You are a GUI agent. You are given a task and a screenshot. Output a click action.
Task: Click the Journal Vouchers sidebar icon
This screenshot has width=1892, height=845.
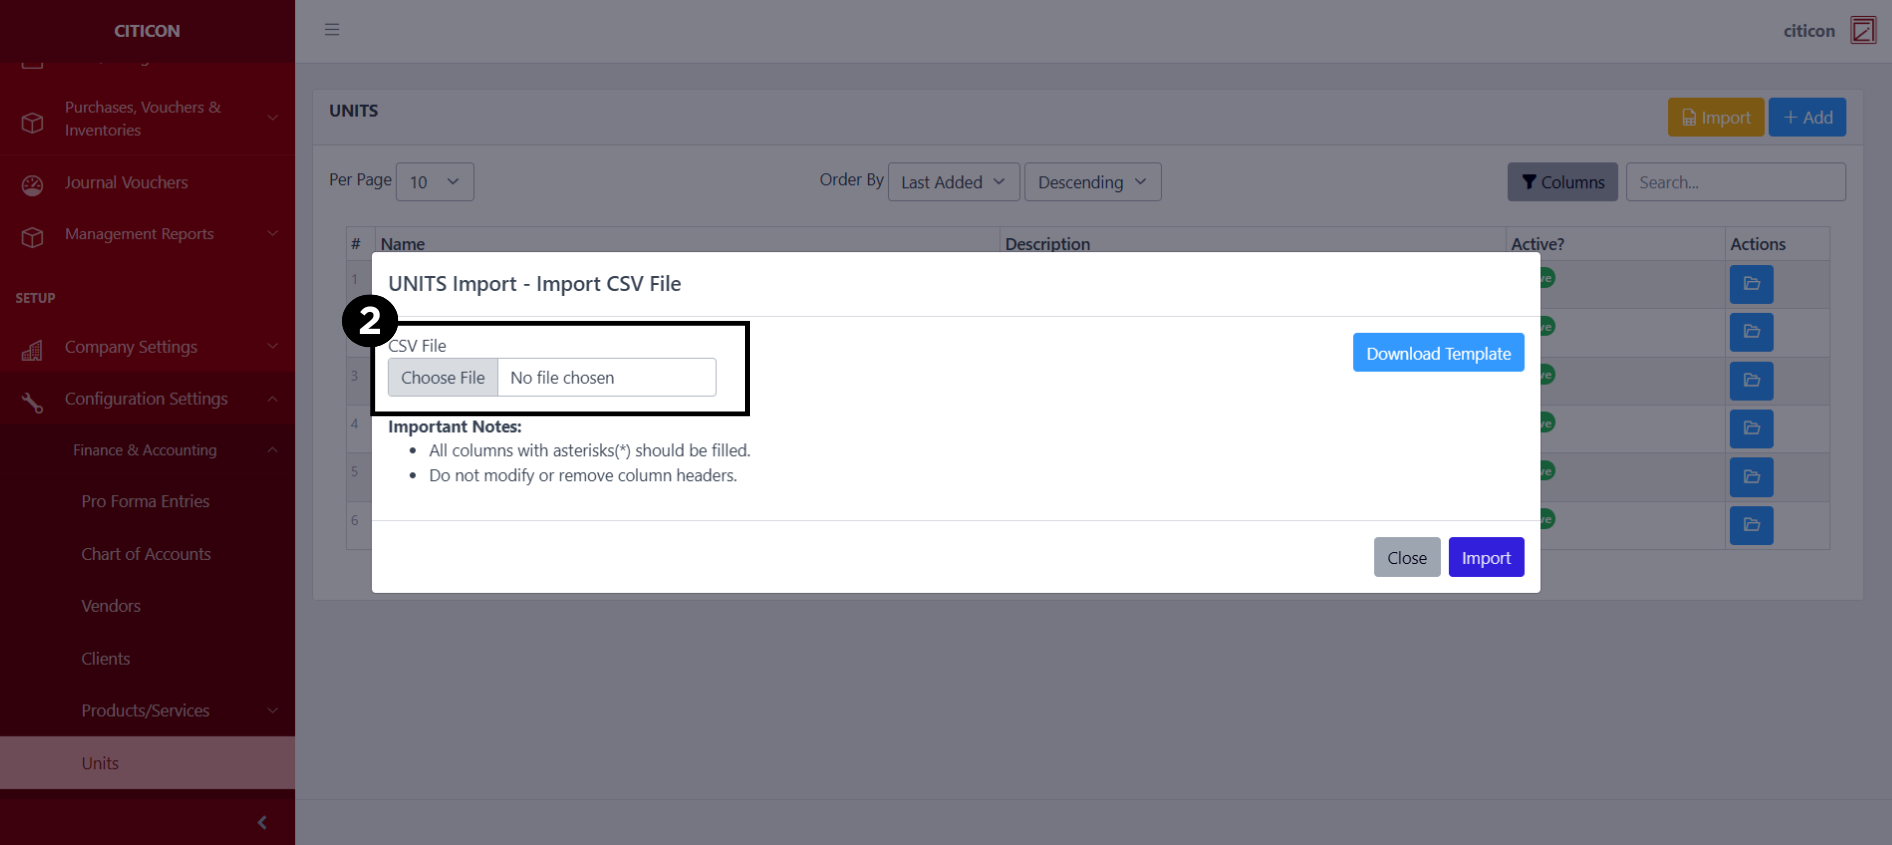[33, 184]
